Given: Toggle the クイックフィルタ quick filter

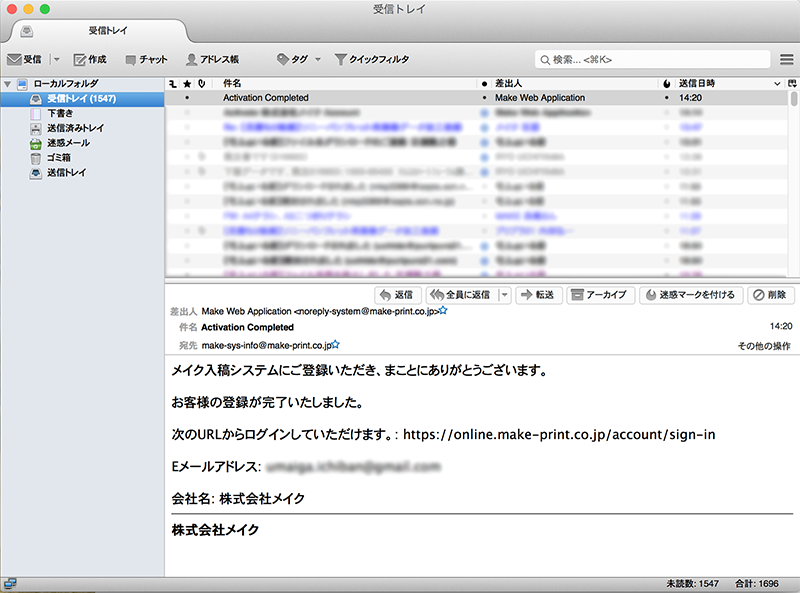Looking at the screenshot, I should coord(372,60).
